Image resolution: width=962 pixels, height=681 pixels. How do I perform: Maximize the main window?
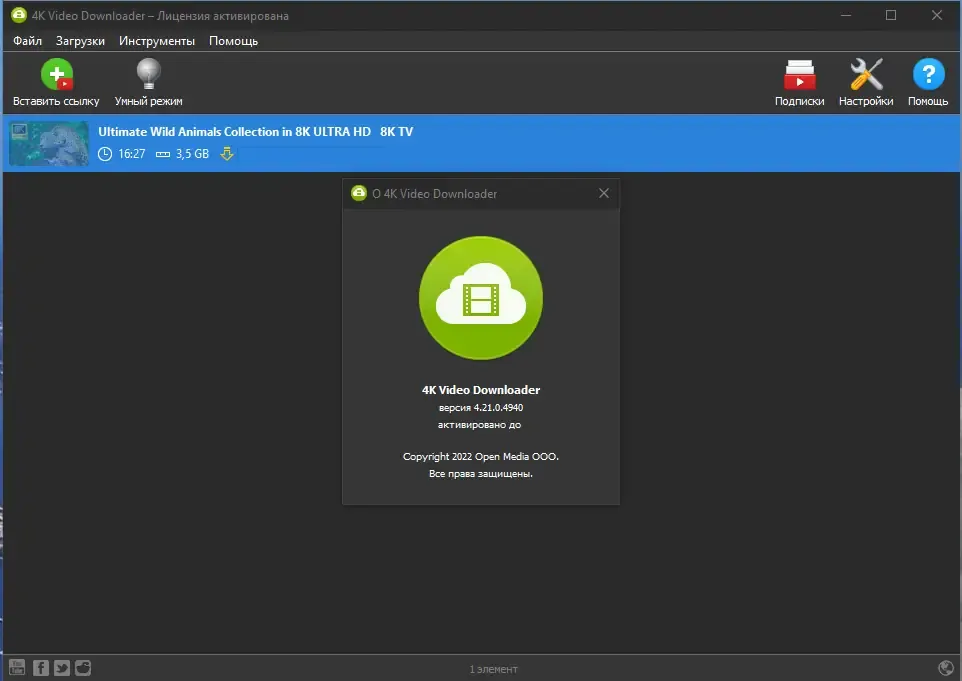tap(891, 15)
